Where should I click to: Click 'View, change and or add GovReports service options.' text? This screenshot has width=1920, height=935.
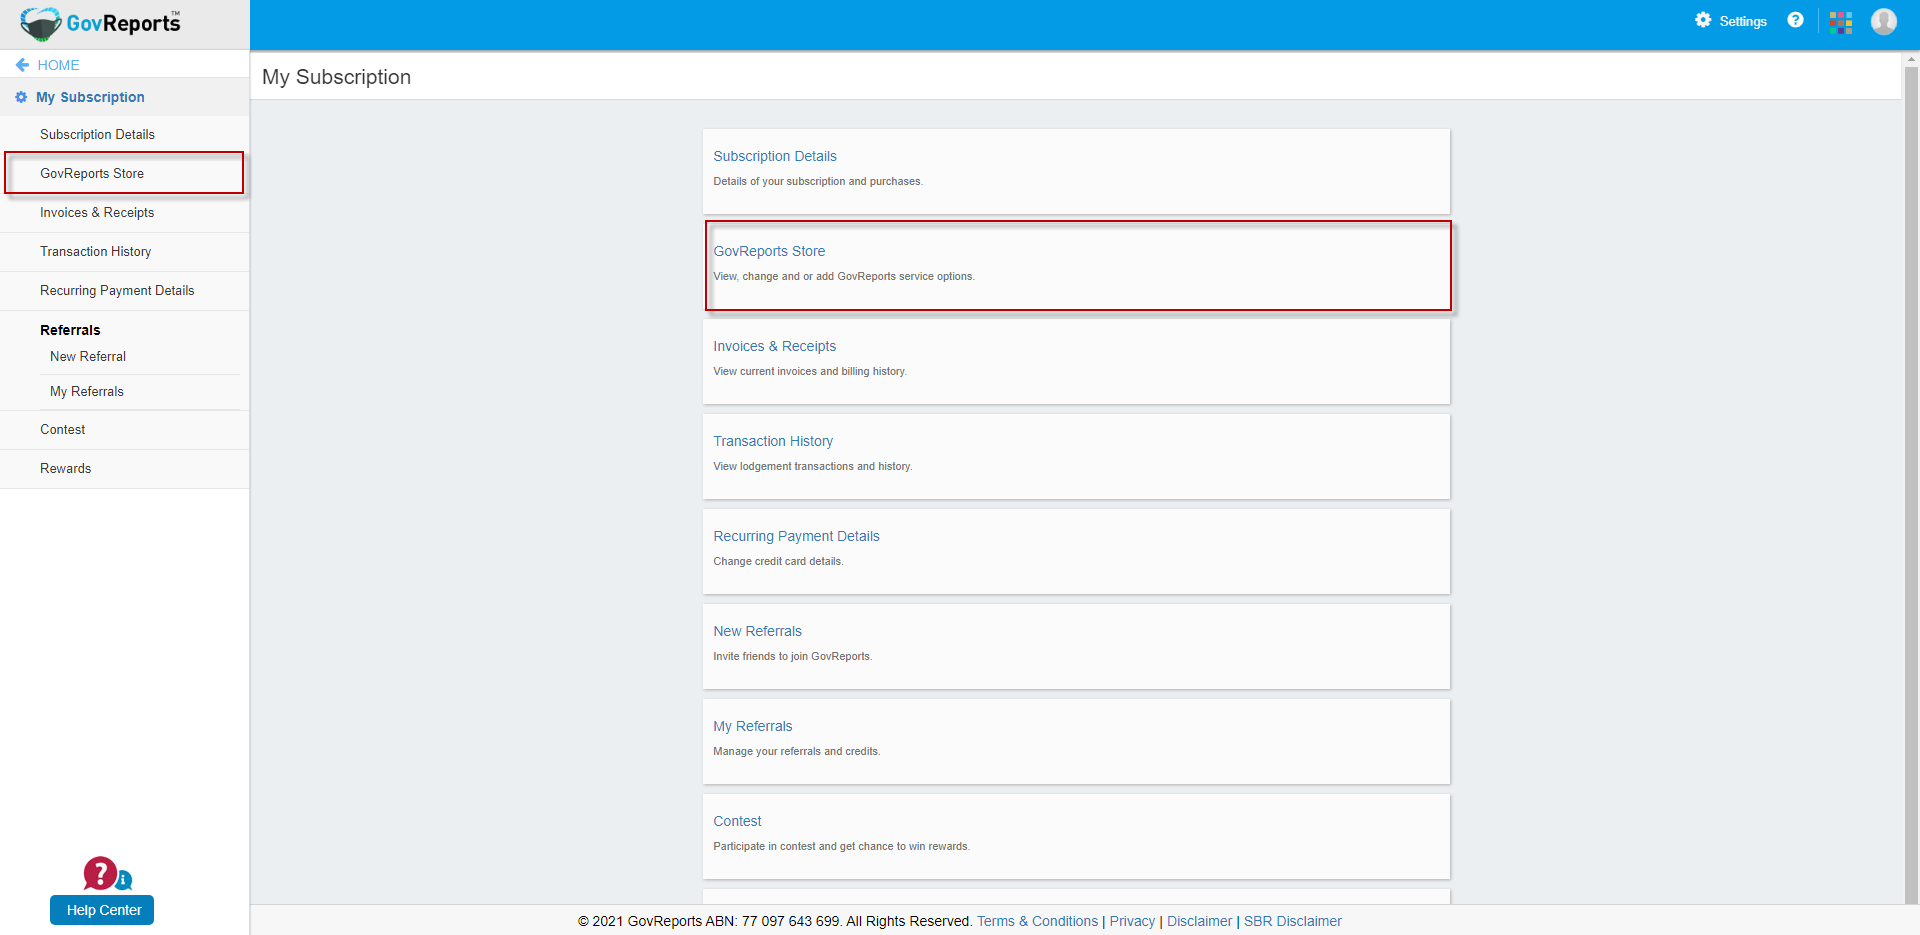coord(844,276)
